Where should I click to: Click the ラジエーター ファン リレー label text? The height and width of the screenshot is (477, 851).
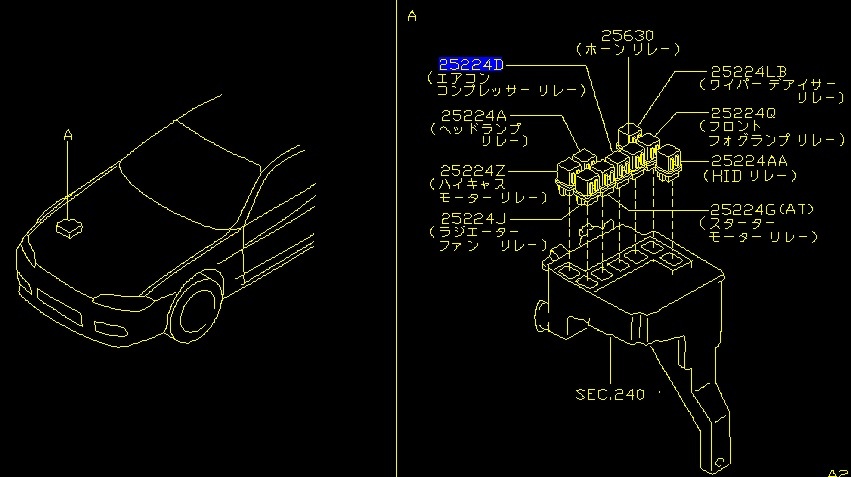[x=489, y=239]
